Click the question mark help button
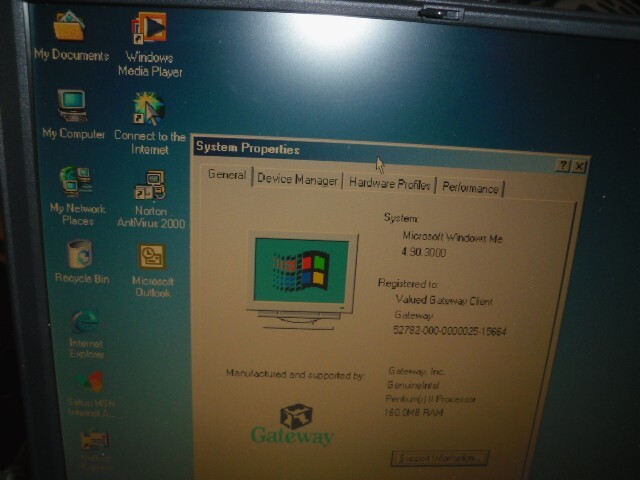 pyautogui.click(x=563, y=165)
